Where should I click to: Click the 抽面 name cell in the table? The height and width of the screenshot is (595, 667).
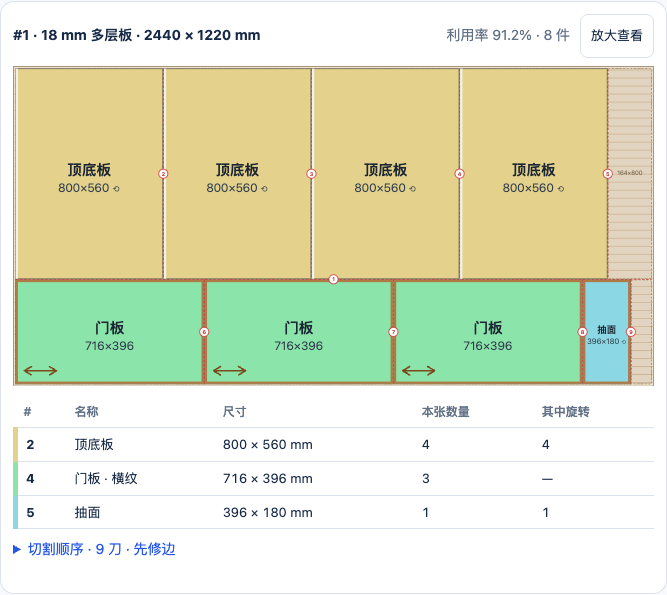tap(88, 512)
